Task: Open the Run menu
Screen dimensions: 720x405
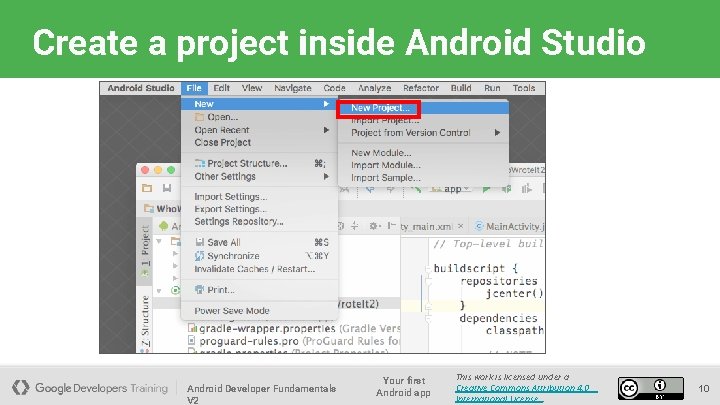Action: (x=492, y=88)
